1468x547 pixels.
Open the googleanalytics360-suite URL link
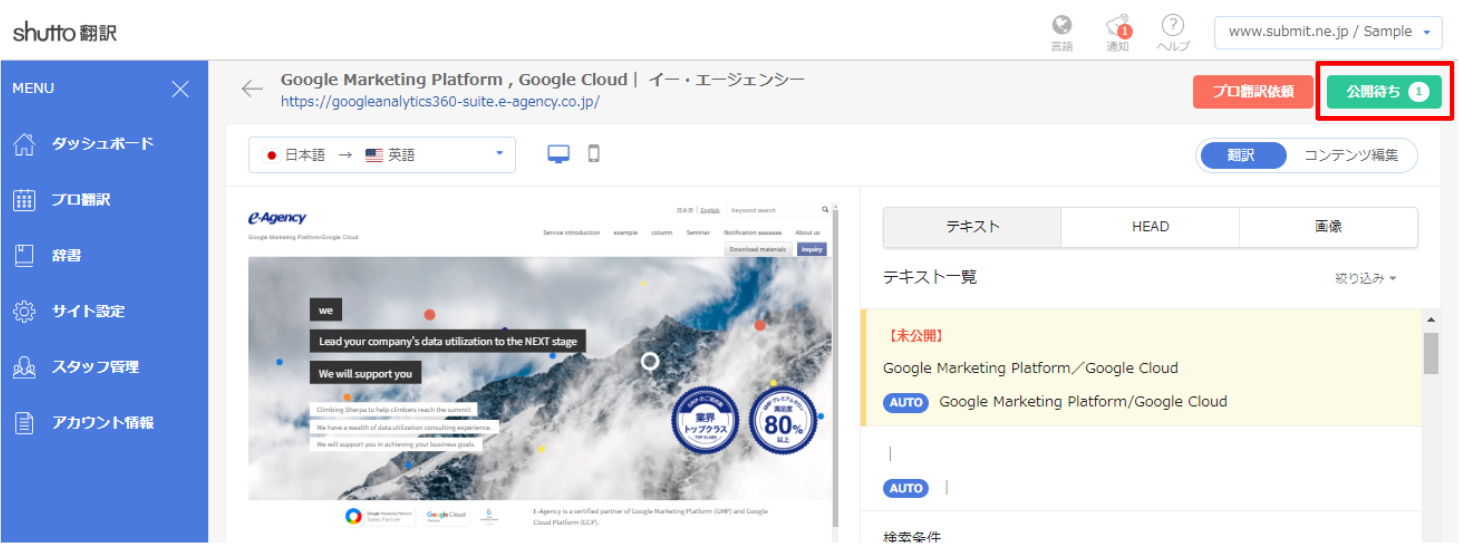[440, 101]
